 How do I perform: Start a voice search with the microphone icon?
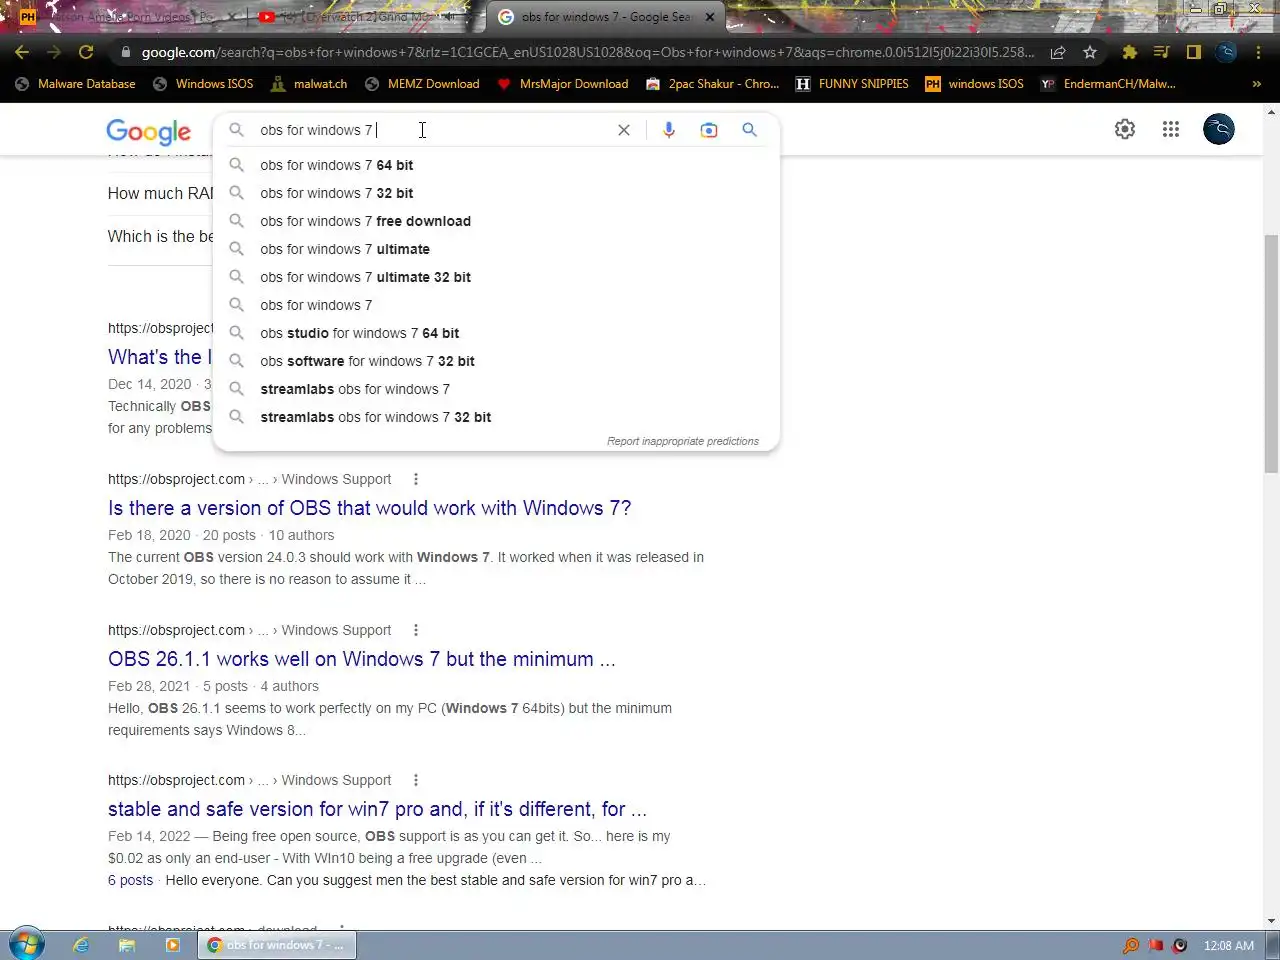coord(669,130)
